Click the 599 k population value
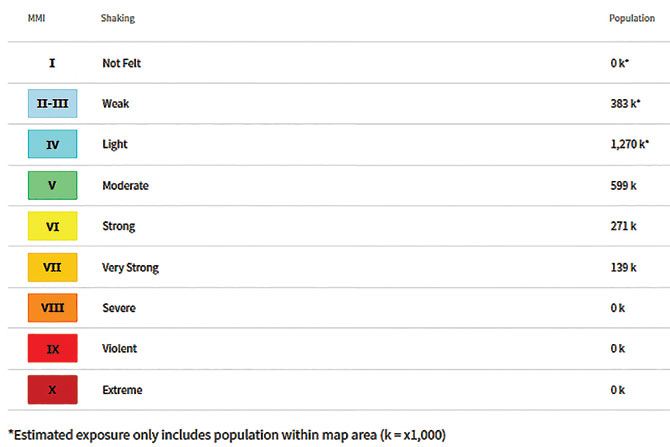Screen dimensions: 670x447 [x=625, y=185]
